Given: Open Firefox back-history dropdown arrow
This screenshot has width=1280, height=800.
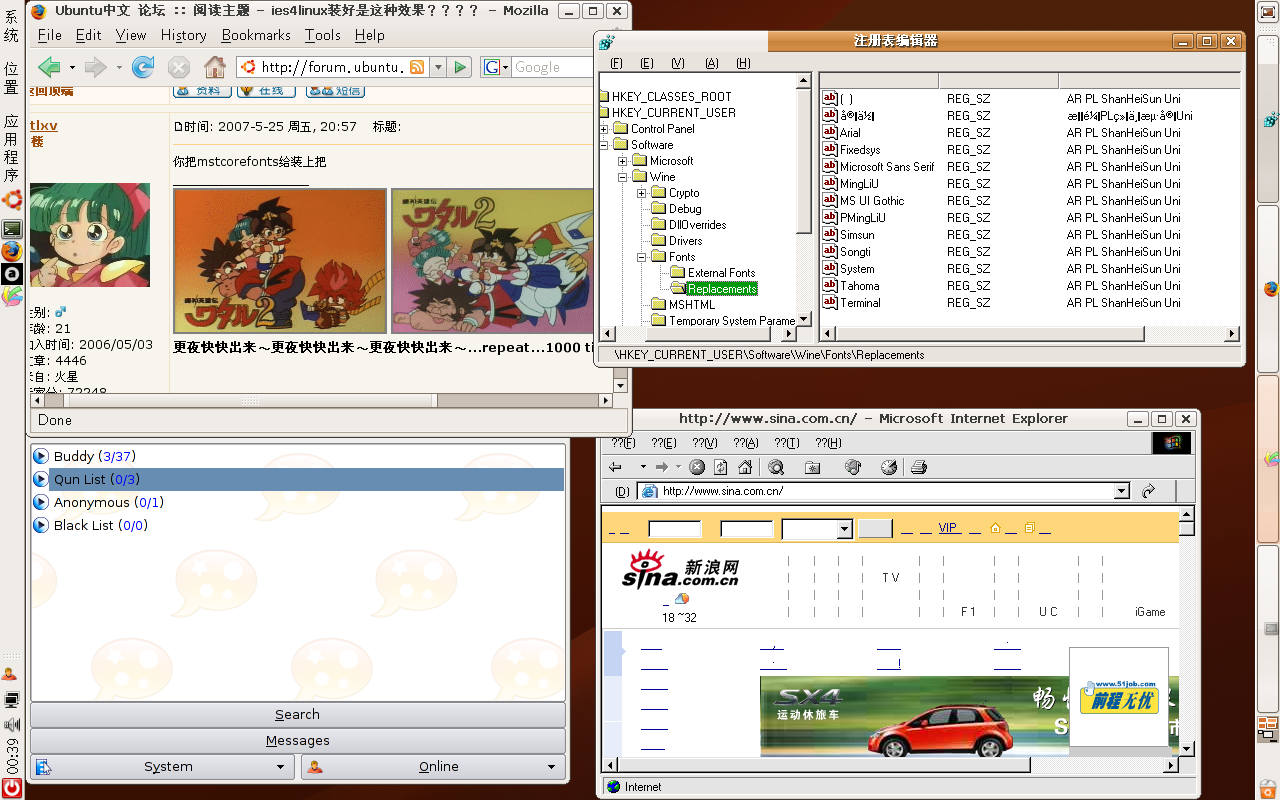Looking at the screenshot, I should tap(72, 68).
